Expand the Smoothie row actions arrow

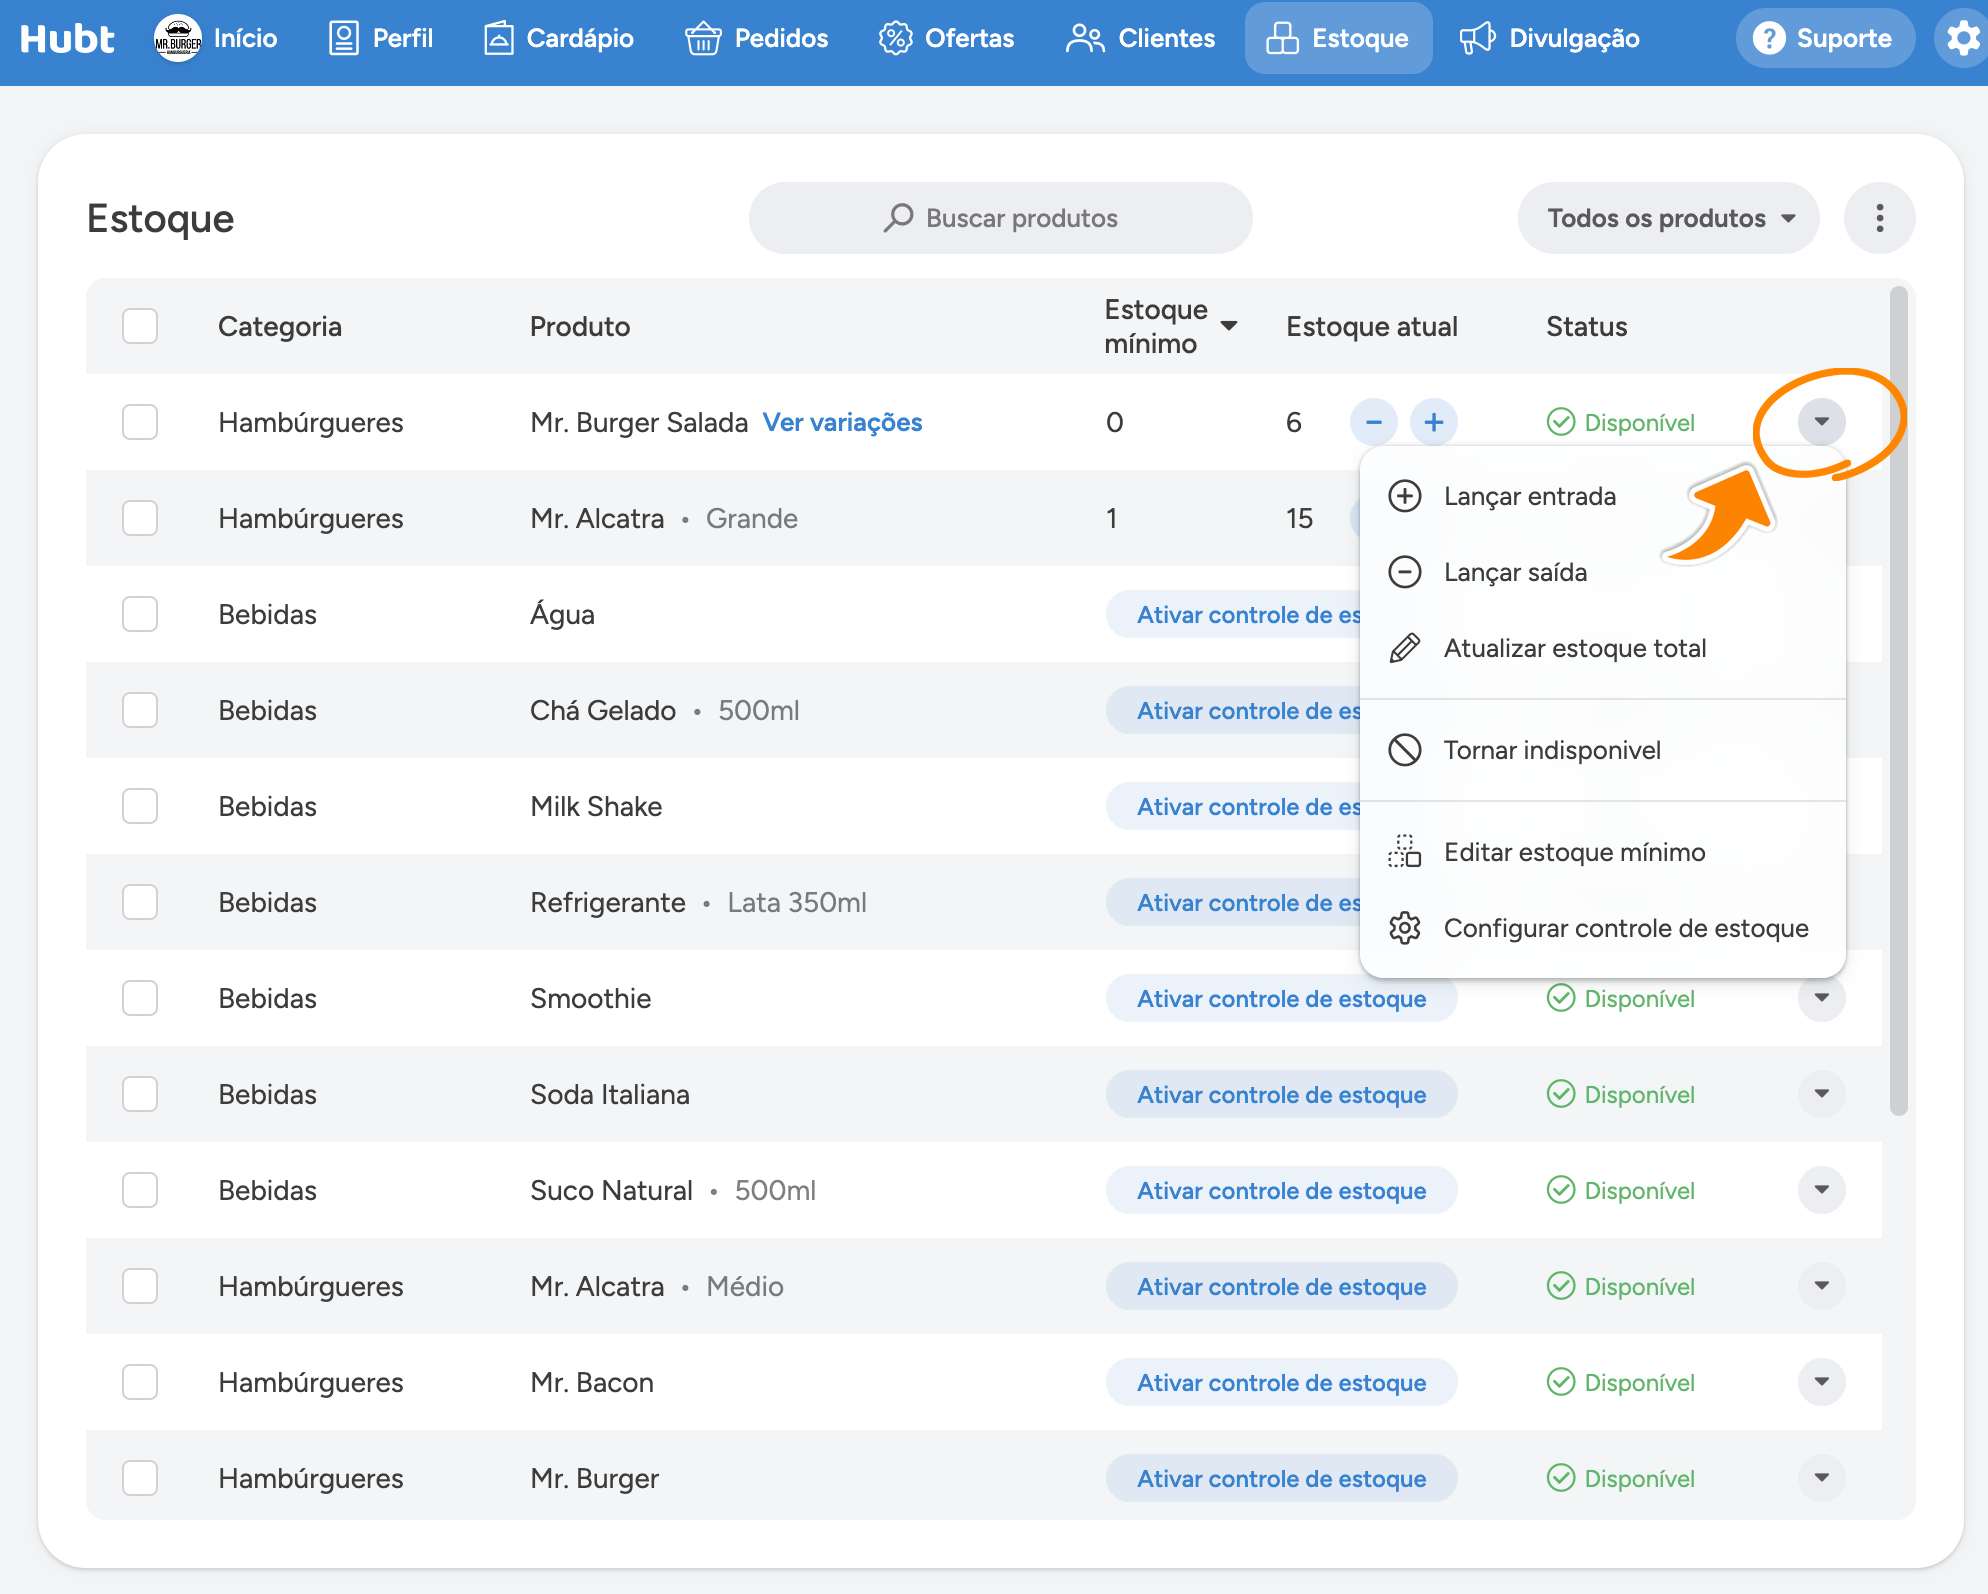tap(1822, 998)
